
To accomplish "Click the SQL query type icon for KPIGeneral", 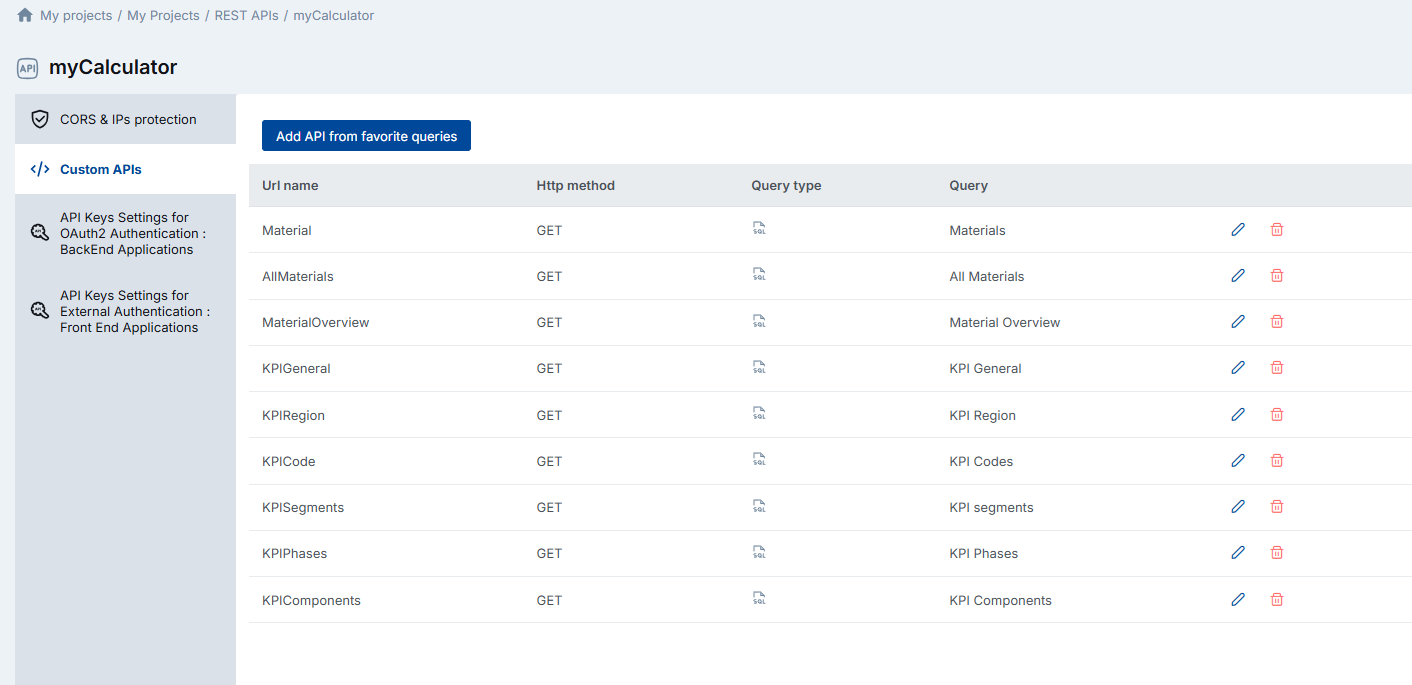I will [x=759, y=367].
